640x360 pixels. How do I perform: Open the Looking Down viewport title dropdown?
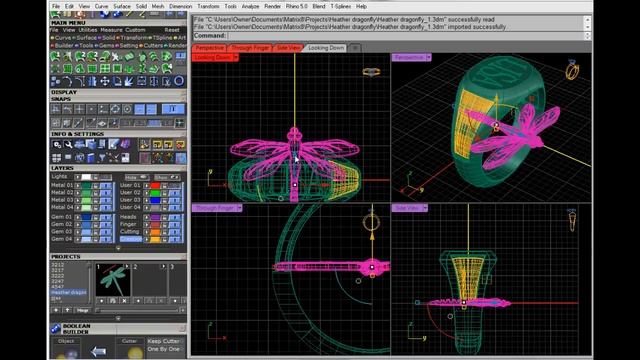click(x=236, y=58)
